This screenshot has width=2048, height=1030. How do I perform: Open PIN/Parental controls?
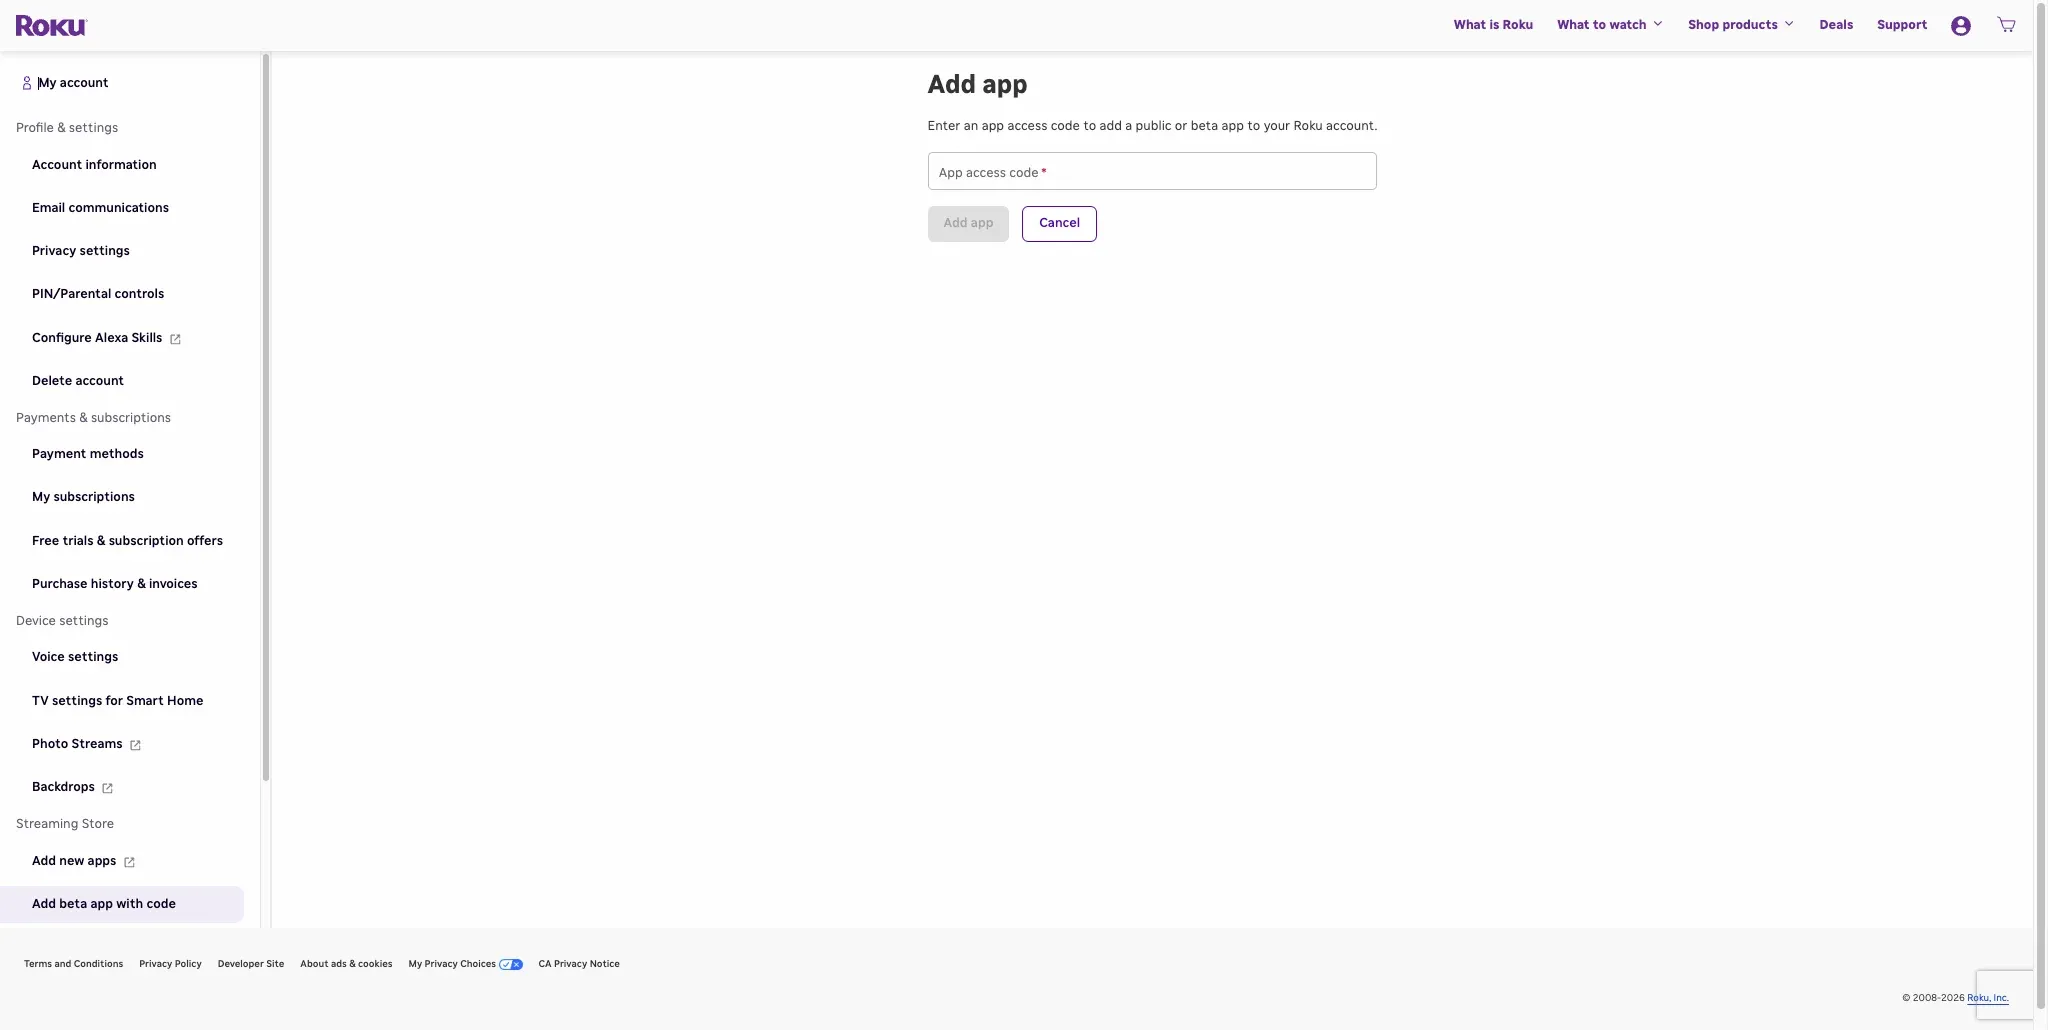[x=98, y=294]
